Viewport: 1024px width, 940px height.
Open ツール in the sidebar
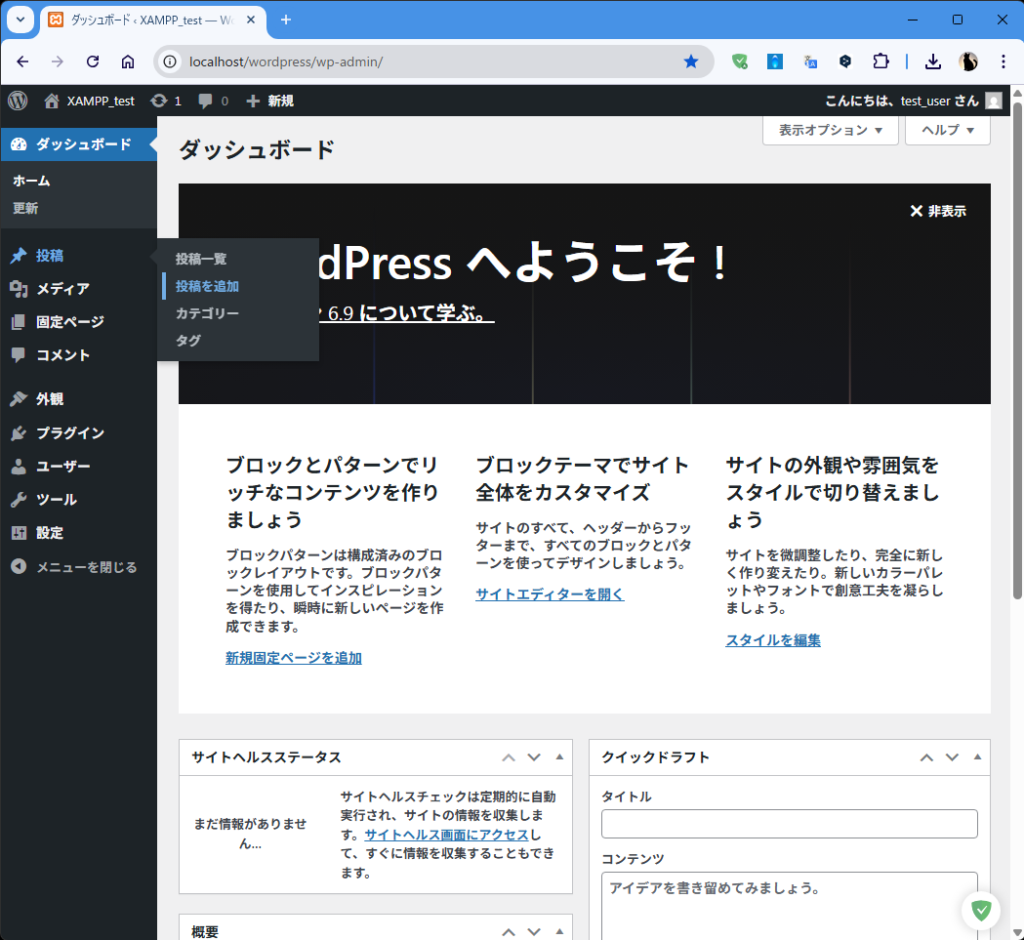click(56, 499)
